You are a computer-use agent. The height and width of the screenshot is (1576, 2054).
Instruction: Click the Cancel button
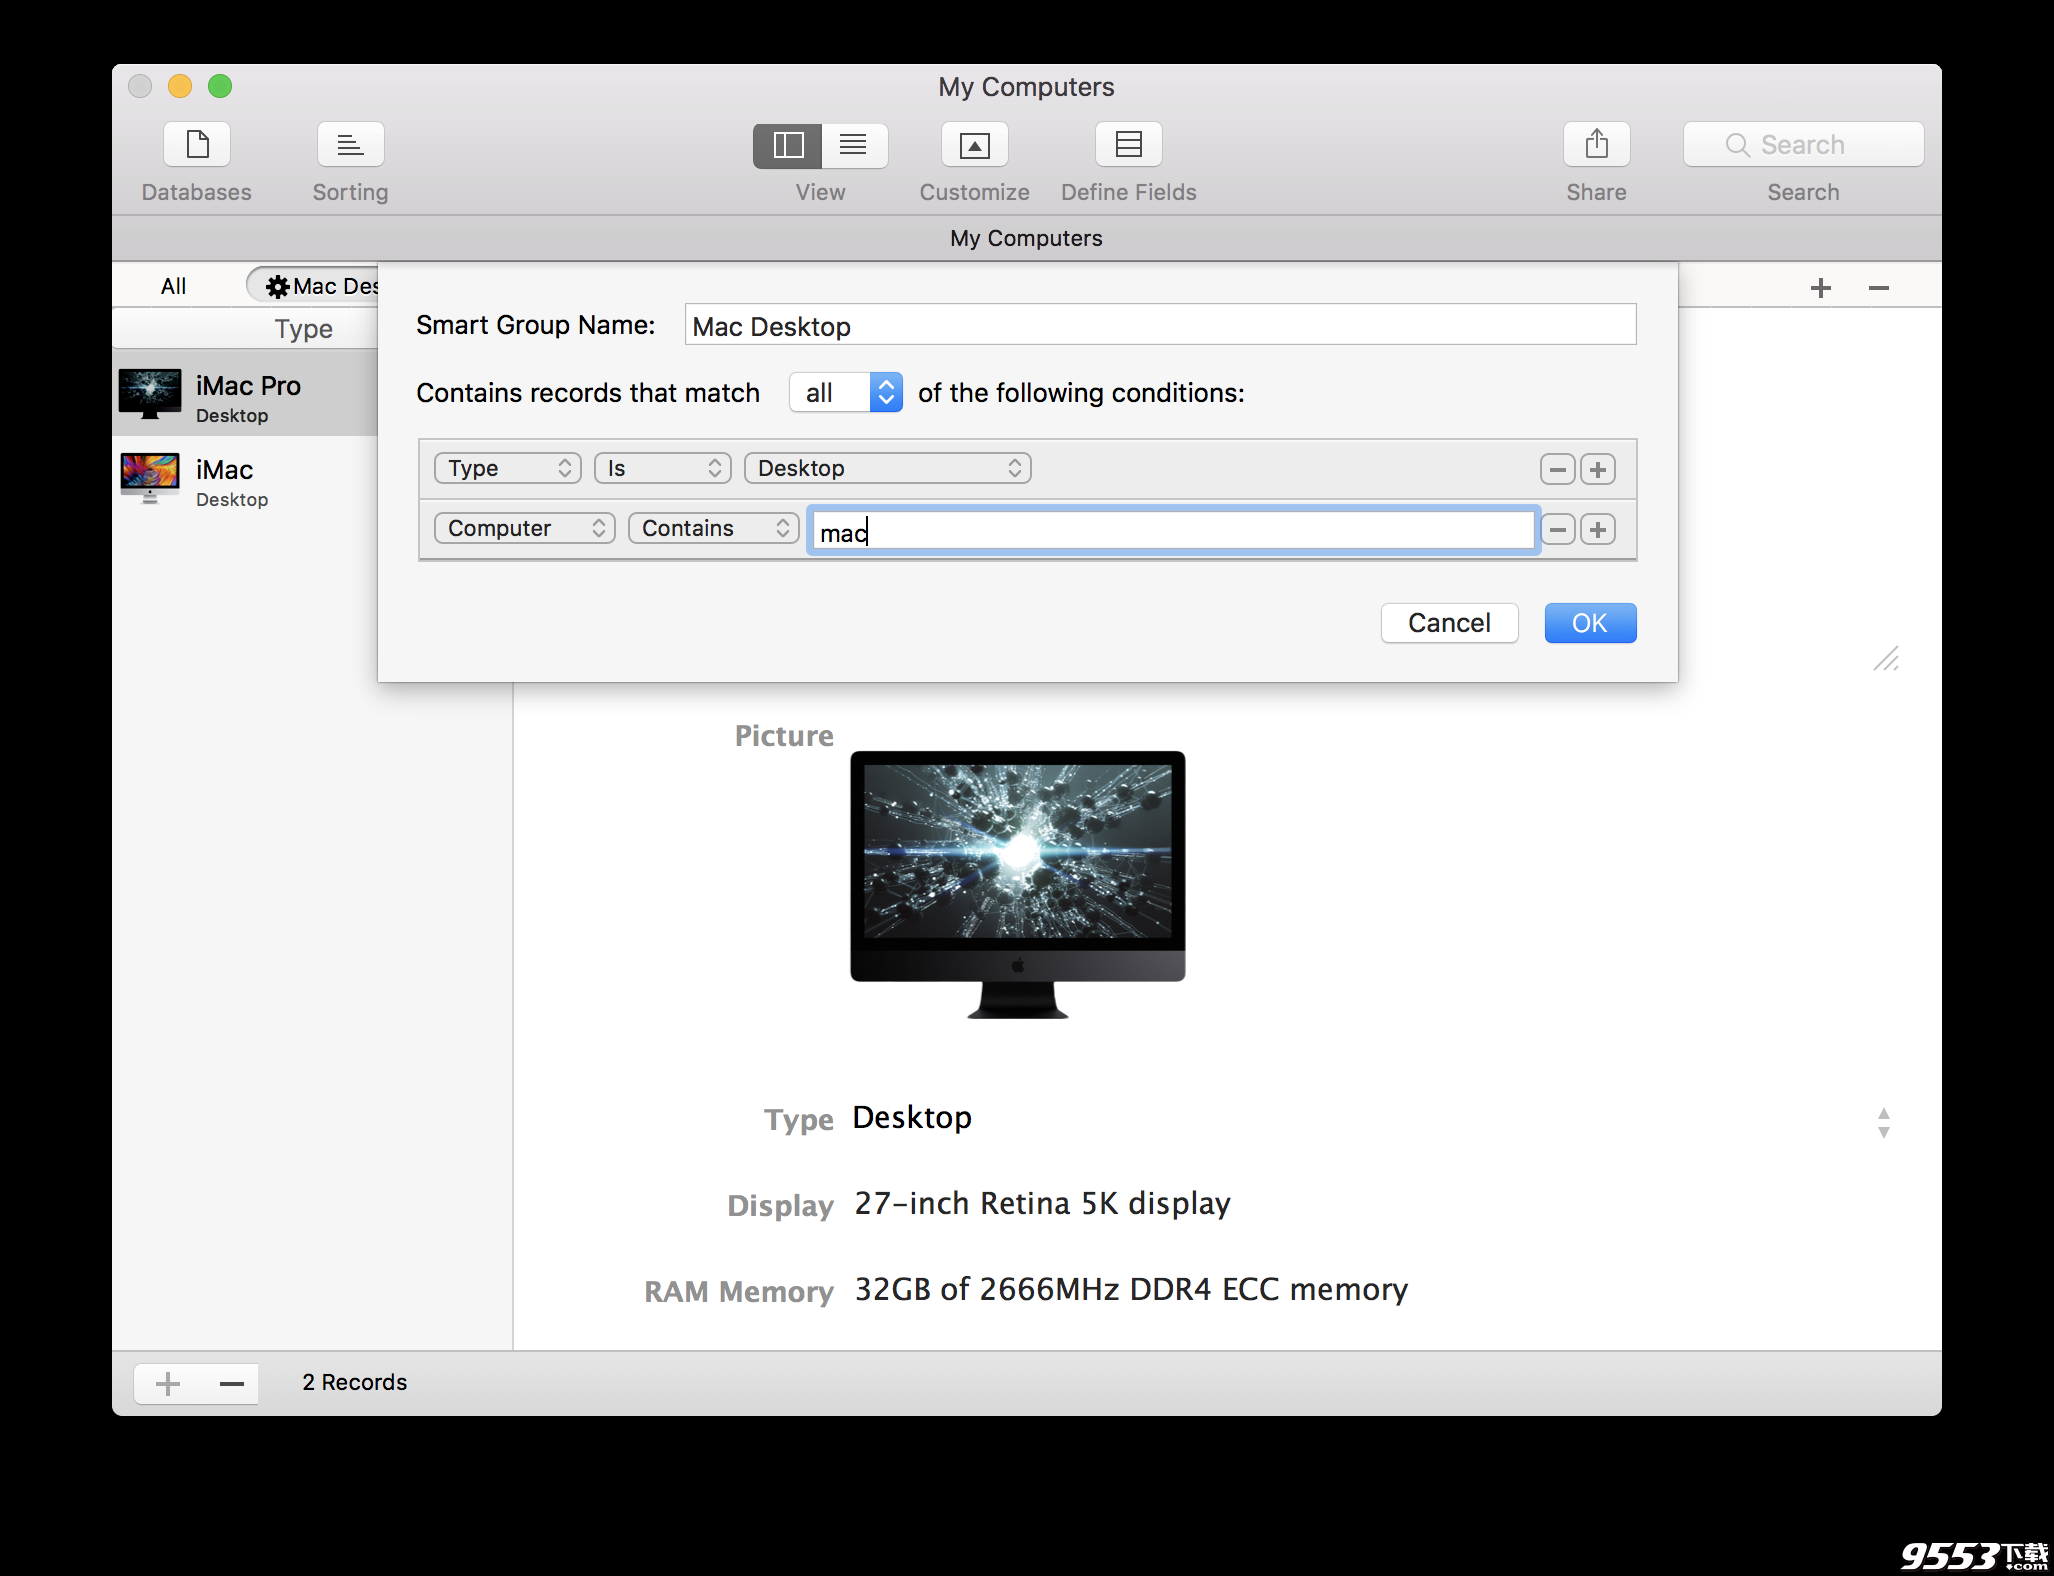click(1450, 624)
